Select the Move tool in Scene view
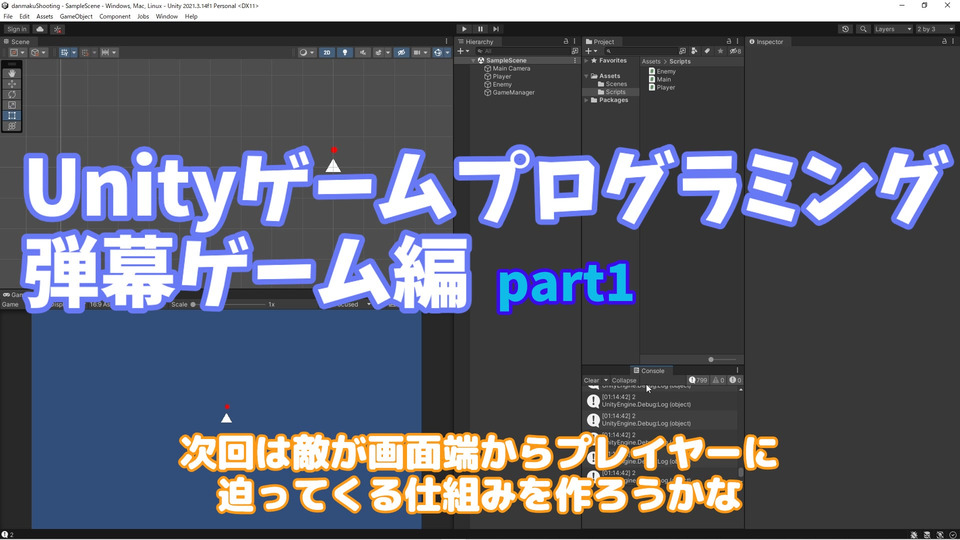Screen dimensions: 960x540 coord(12,84)
